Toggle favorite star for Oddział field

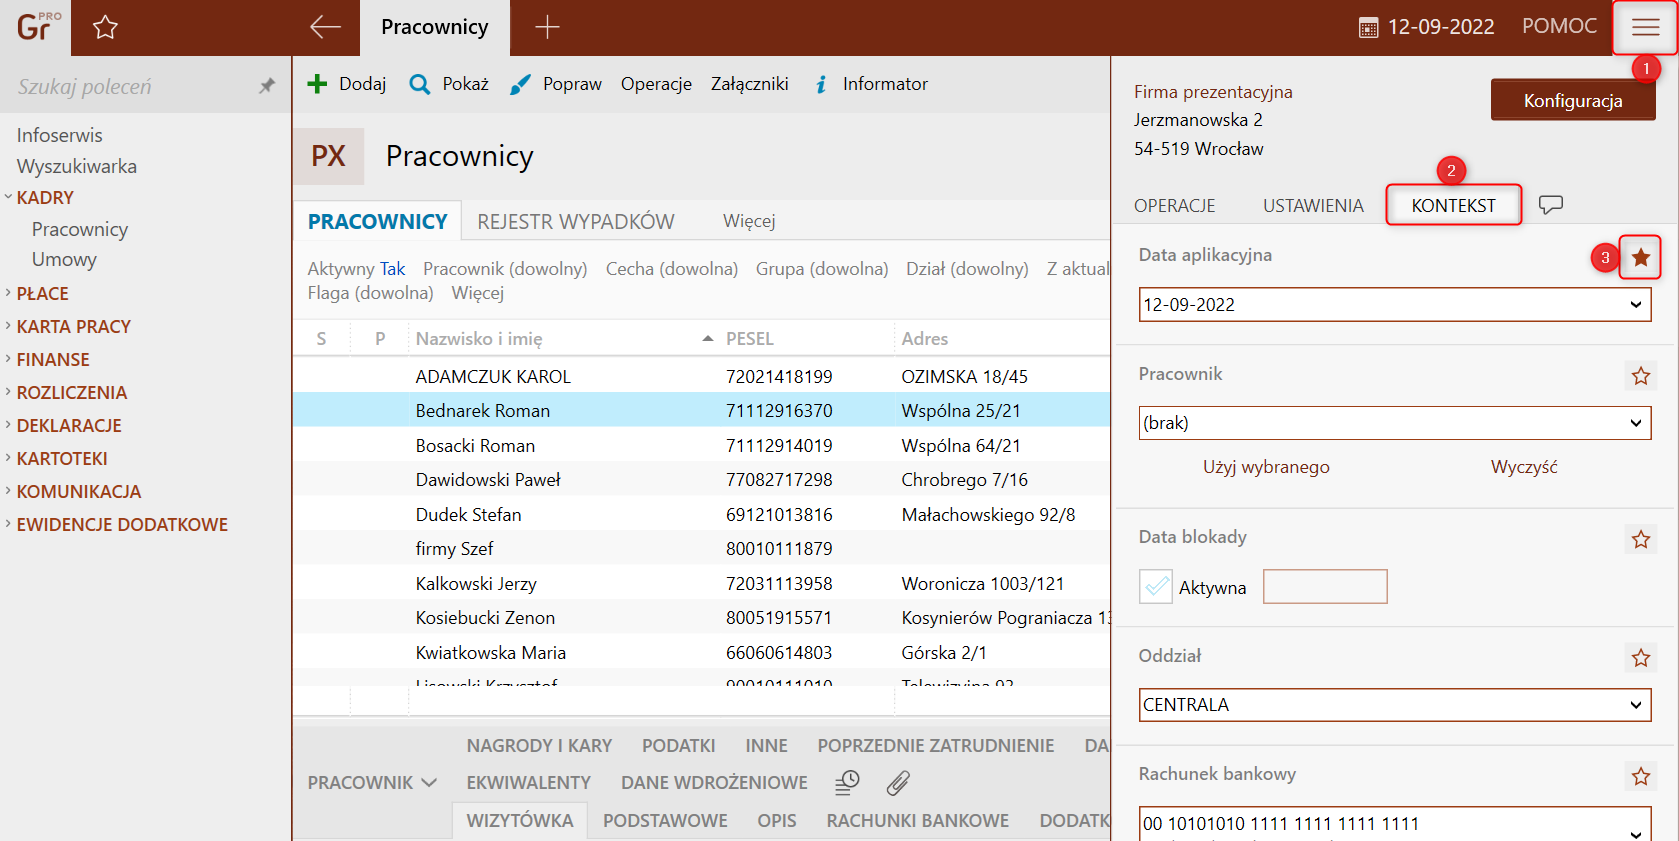coord(1640,658)
